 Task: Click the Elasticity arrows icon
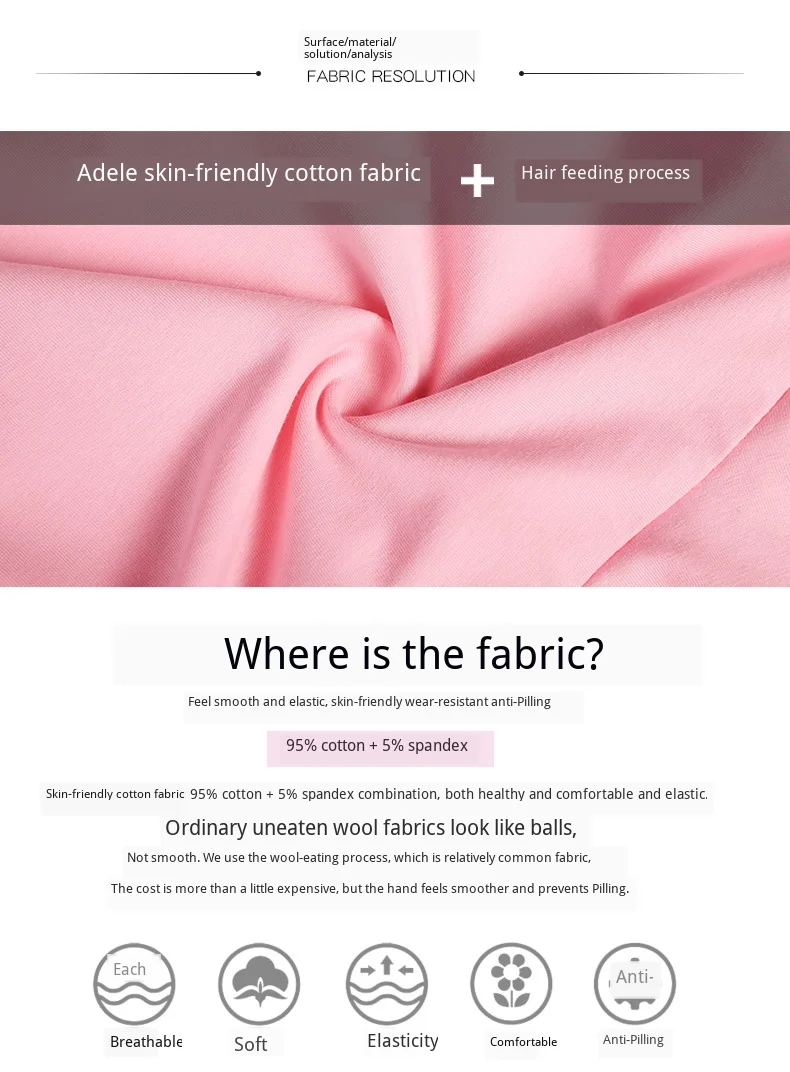pyautogui.click(x=387, y=984)
